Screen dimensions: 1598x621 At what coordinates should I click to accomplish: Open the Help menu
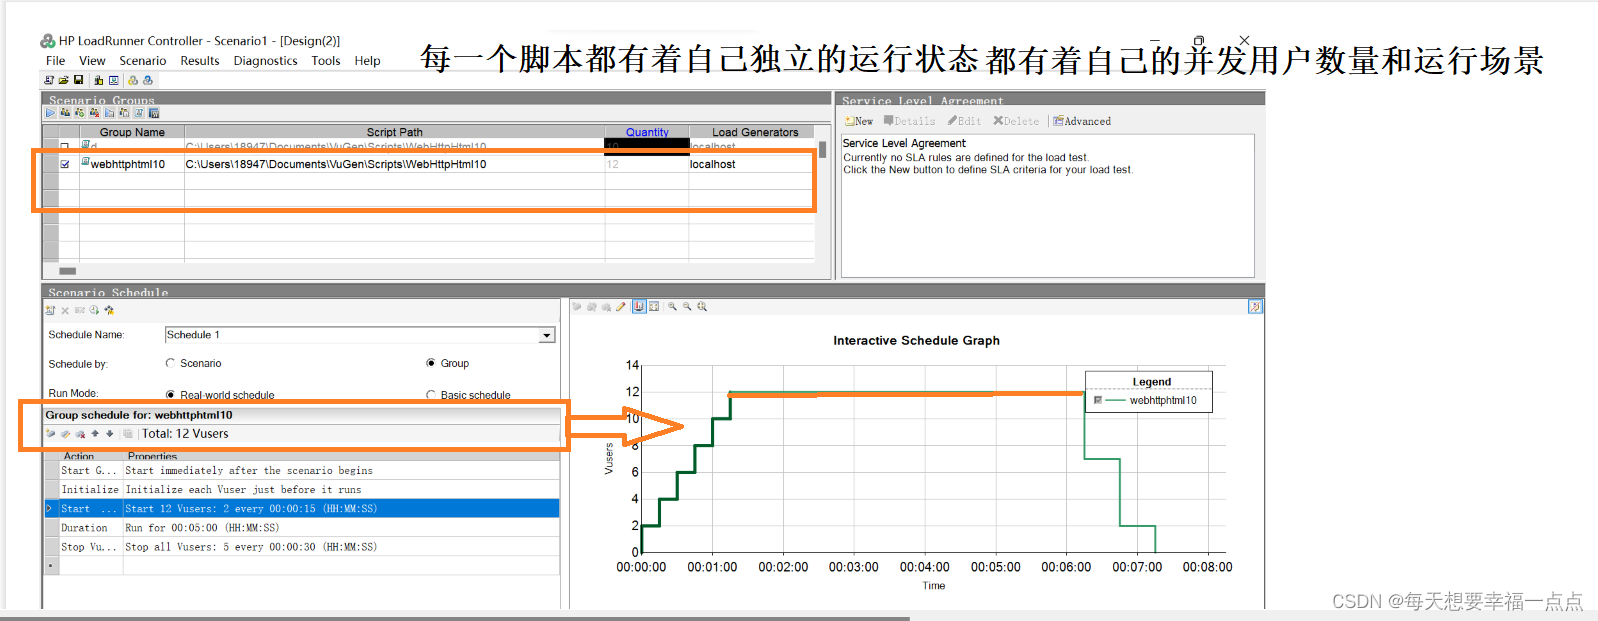pos(367,61)
